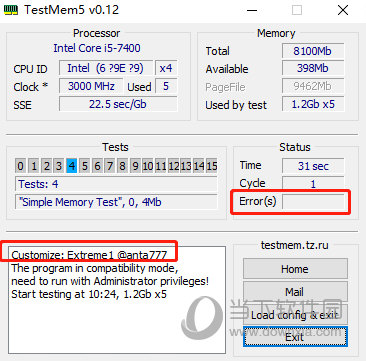
Task: Click the Mail button
Action: [295, 292]
